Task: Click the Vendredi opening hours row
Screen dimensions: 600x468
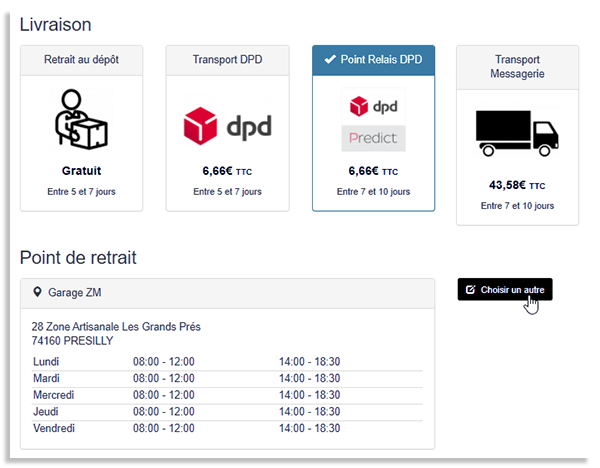Action: click(227, 429)
